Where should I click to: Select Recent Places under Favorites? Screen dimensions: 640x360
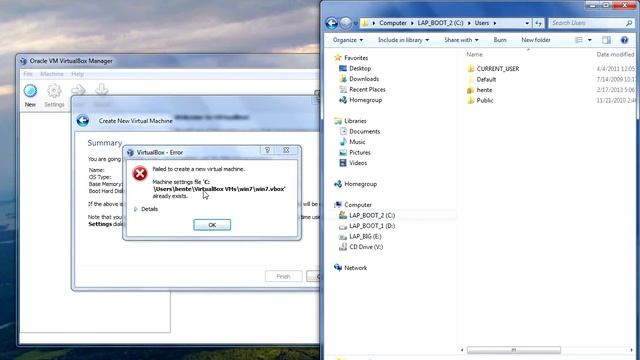[x=367, y=89]
